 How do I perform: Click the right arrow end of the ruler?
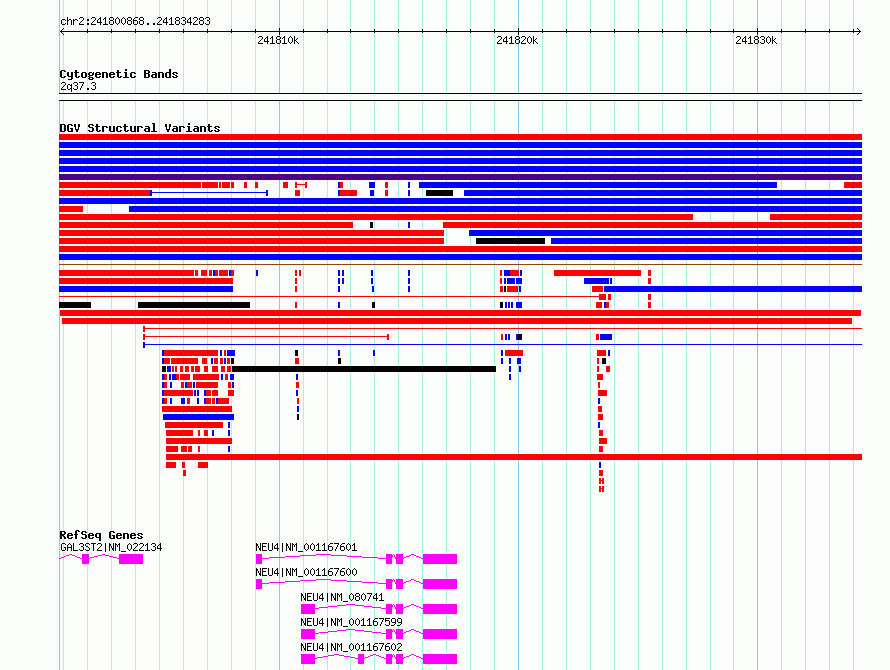coord(858,32)
